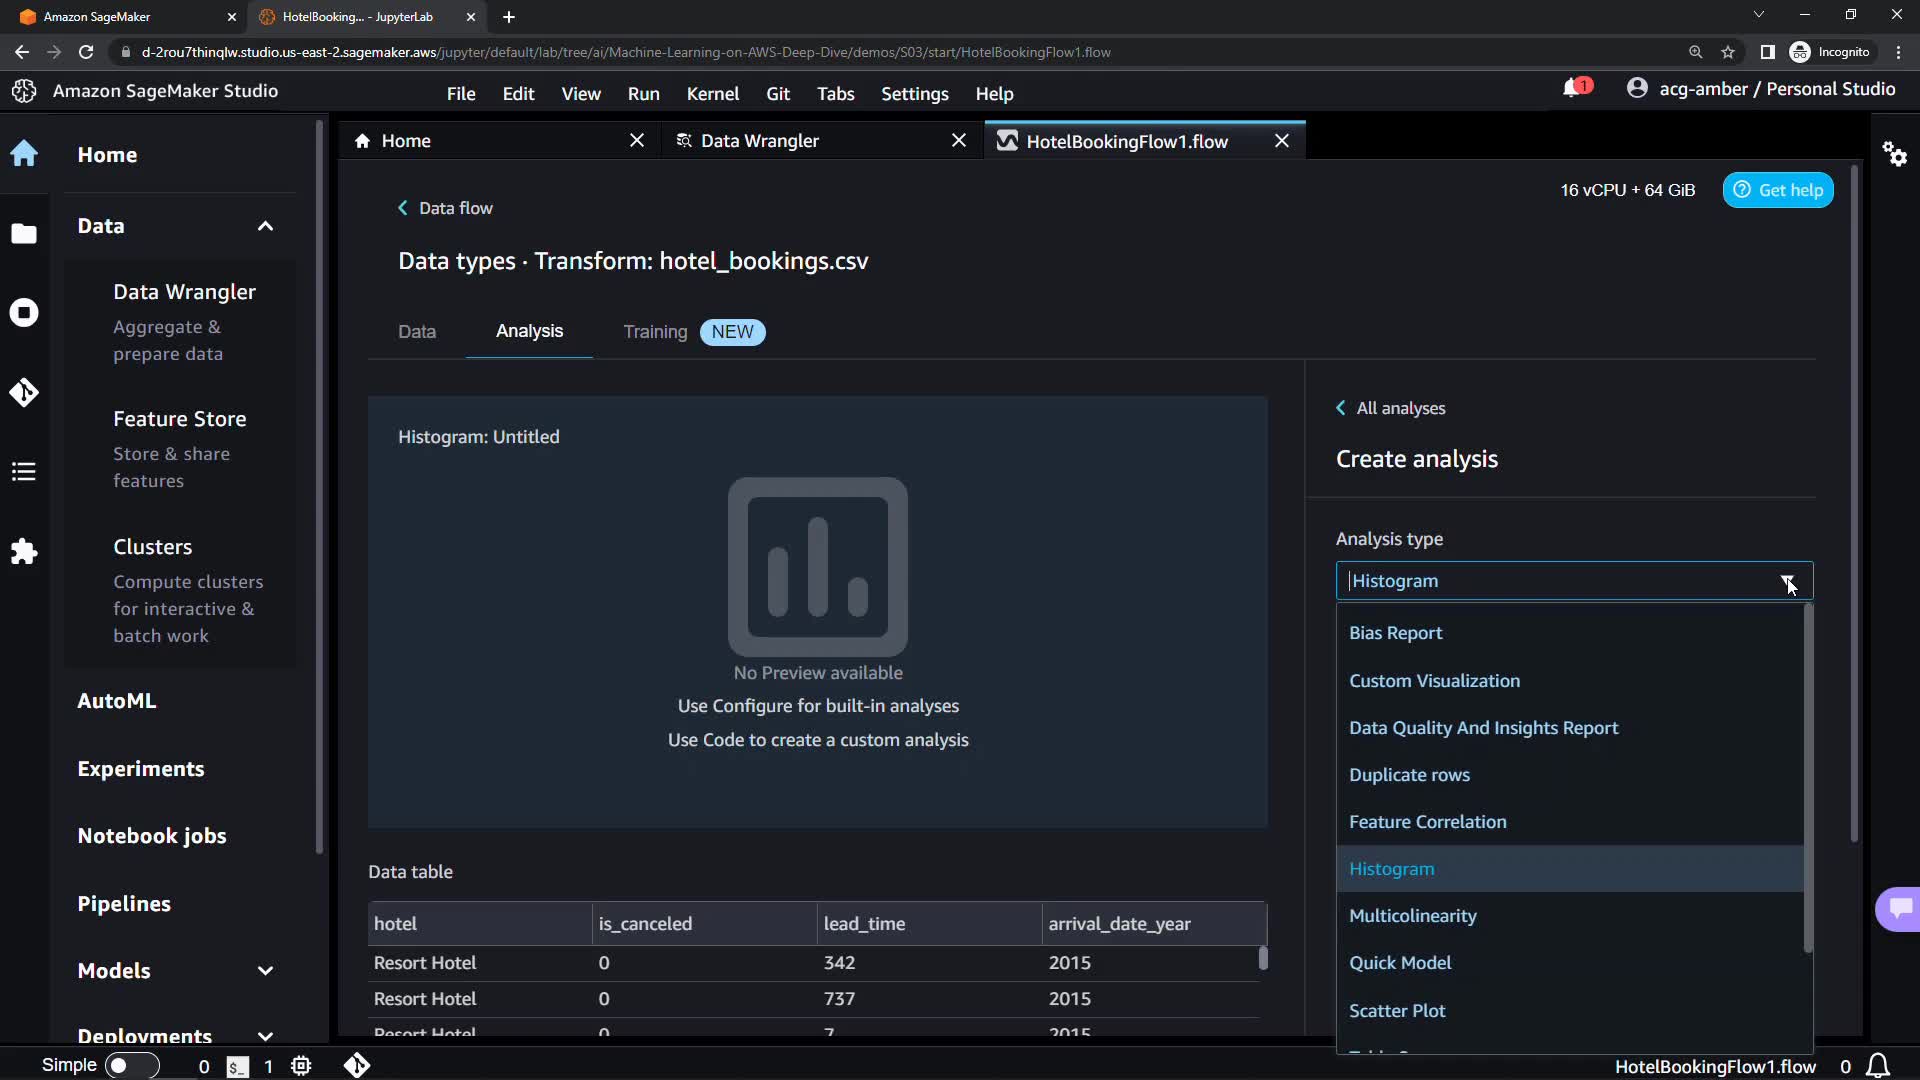Click the Get help button
This screenshot has height=1080, width=1920.
coord(1777,190)
